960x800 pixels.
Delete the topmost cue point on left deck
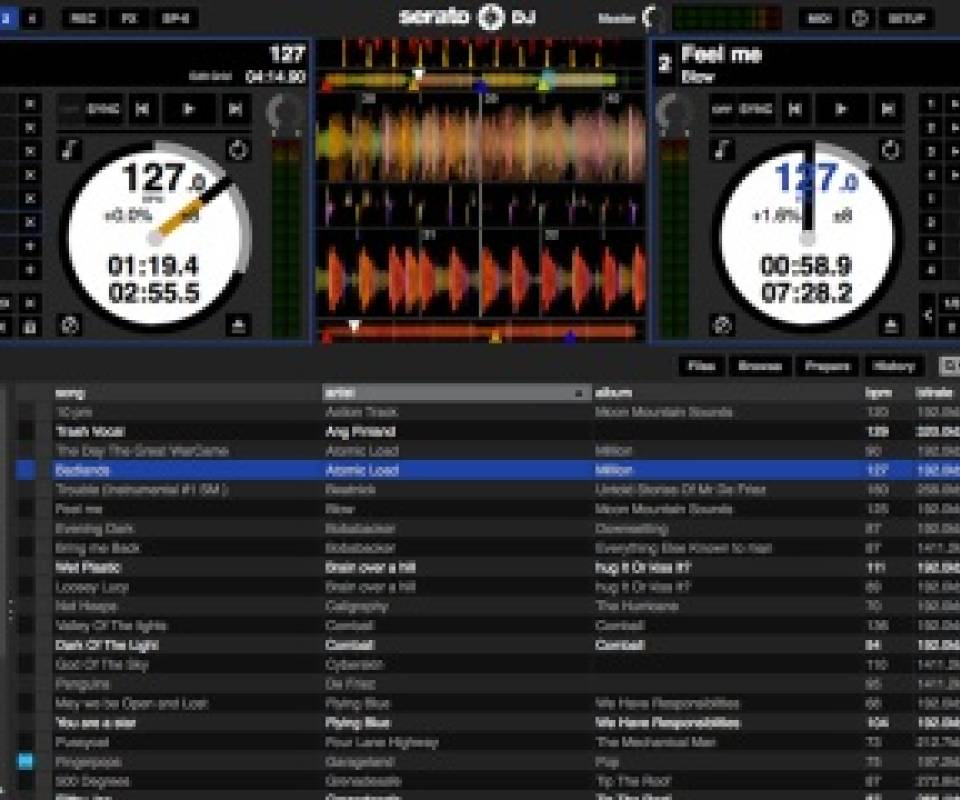[x=29, y=104]
